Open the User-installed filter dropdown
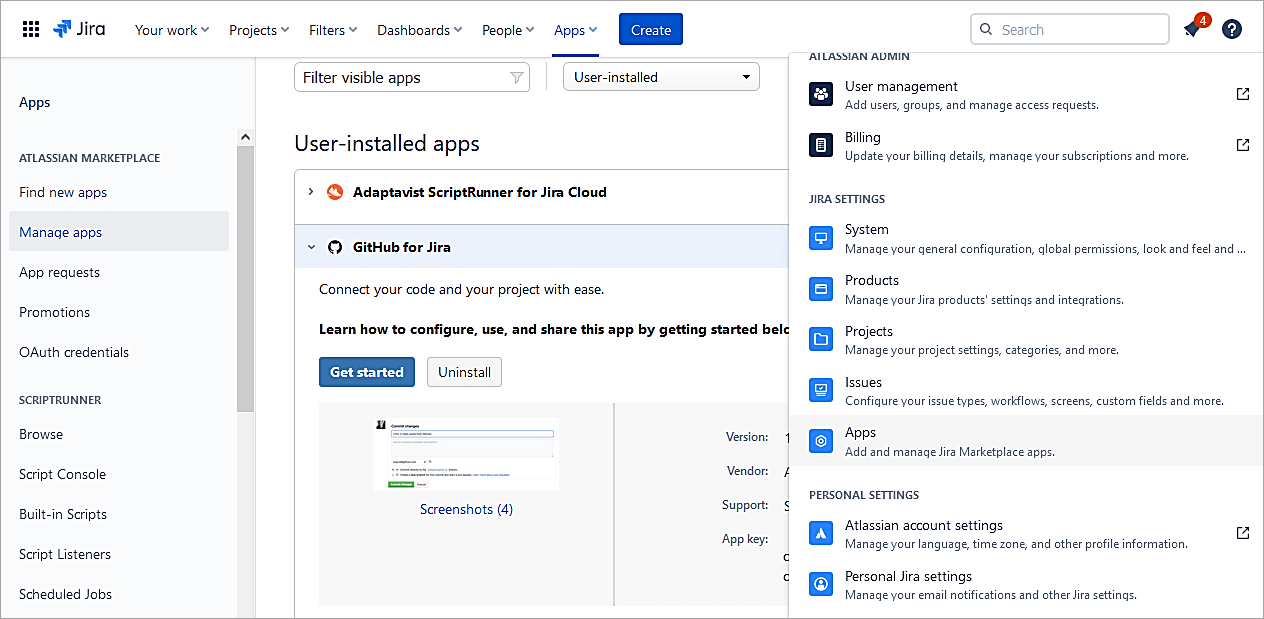The image size is (1264, 619). [x=661, y=77]
